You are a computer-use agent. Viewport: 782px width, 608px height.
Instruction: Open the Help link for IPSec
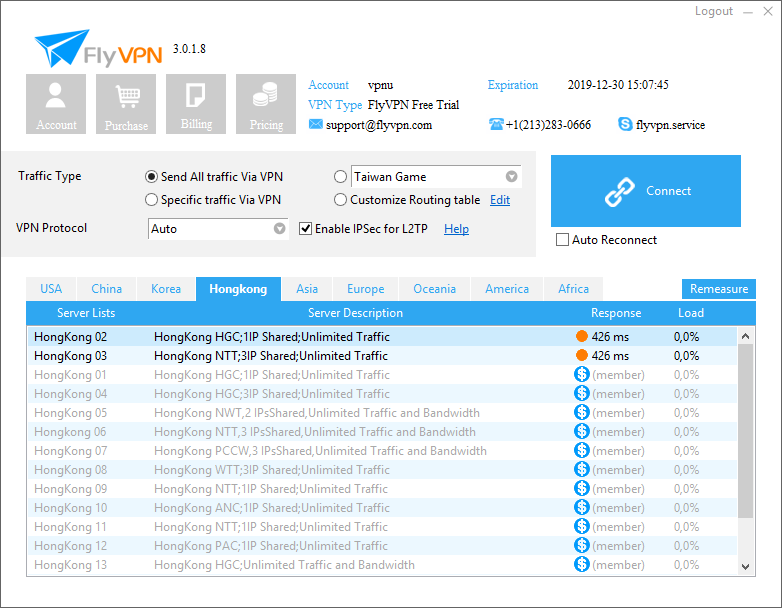456,229
